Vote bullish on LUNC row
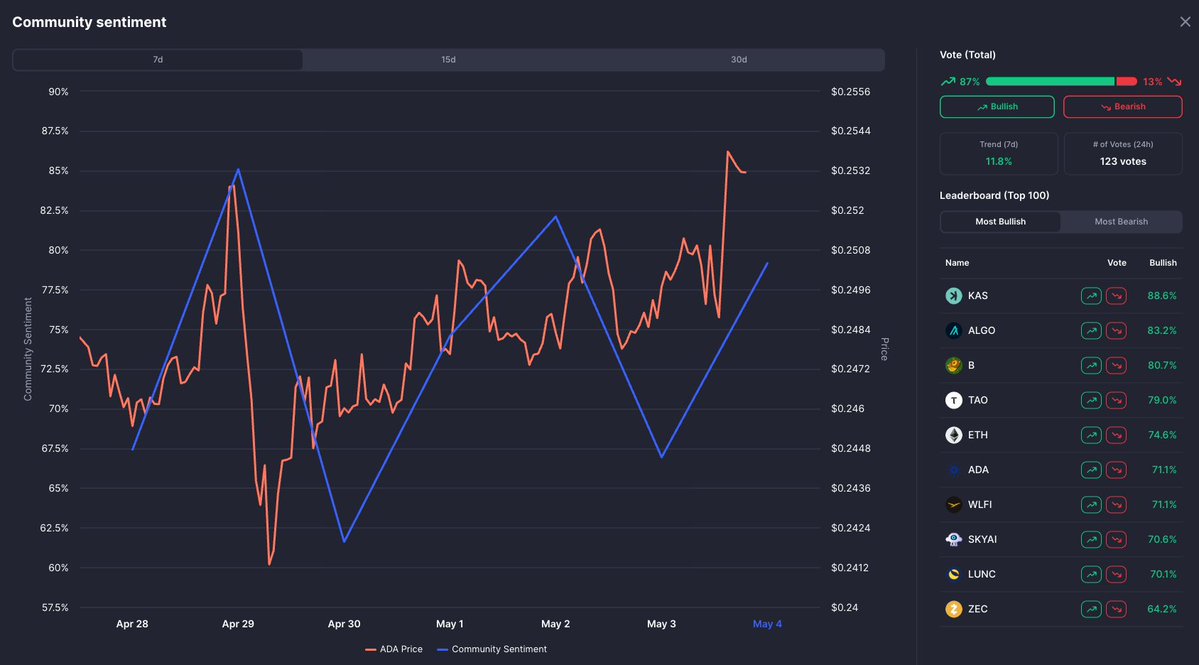Viewport: 1199px width, 665px height. pos(1091,574)
